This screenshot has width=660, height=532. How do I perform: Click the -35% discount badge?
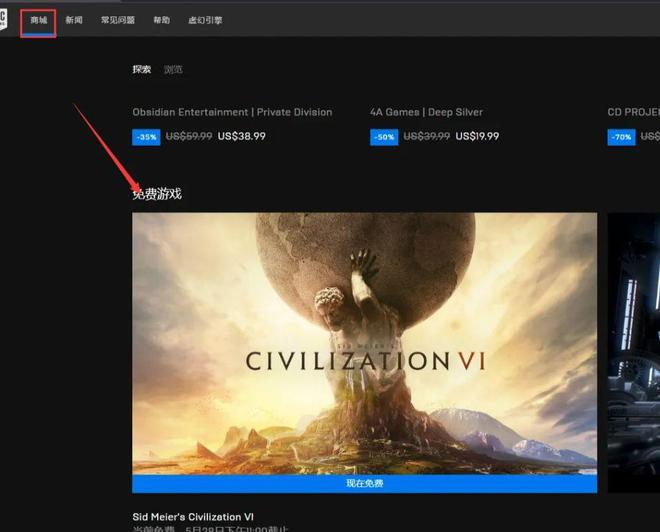click(x=146, y=137)
